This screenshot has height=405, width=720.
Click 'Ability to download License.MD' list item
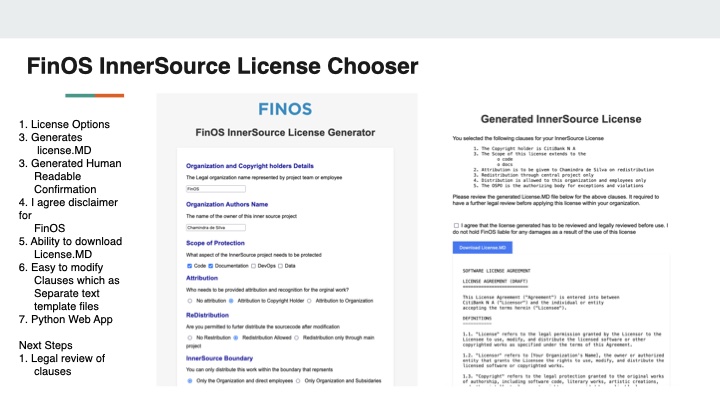(x=70, y=248)
